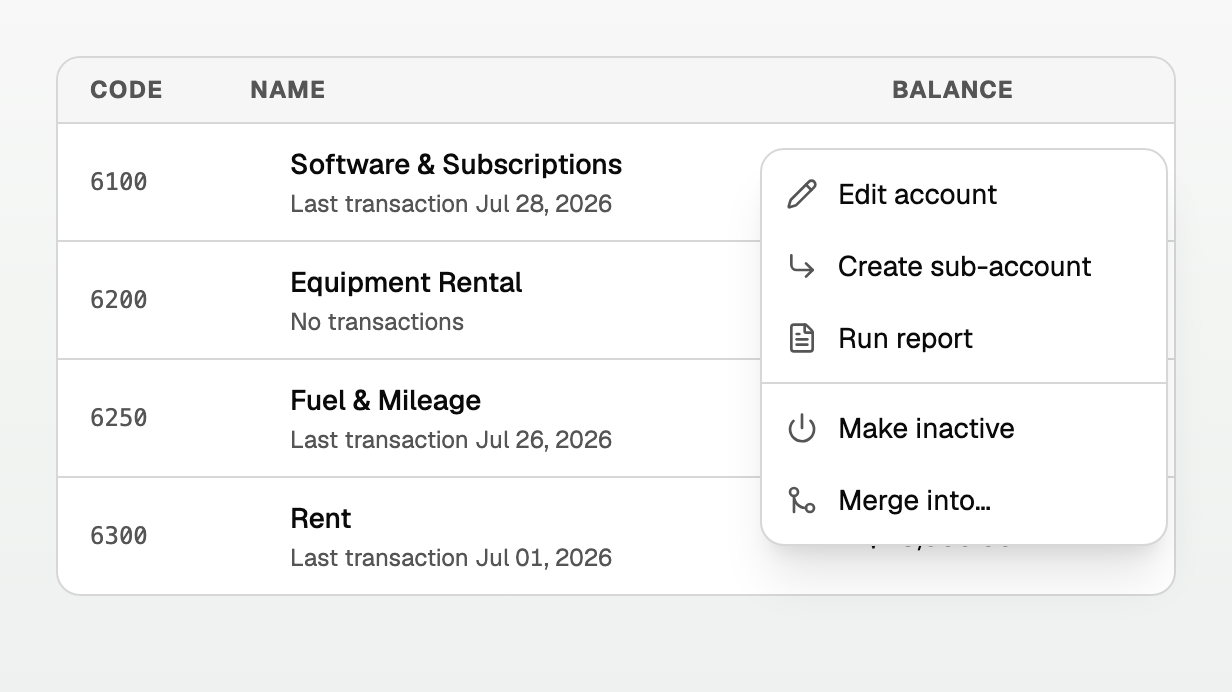Click 'Last transaction Jul 01, 2026' text
1232x692 pixels.
click(451, 558)
